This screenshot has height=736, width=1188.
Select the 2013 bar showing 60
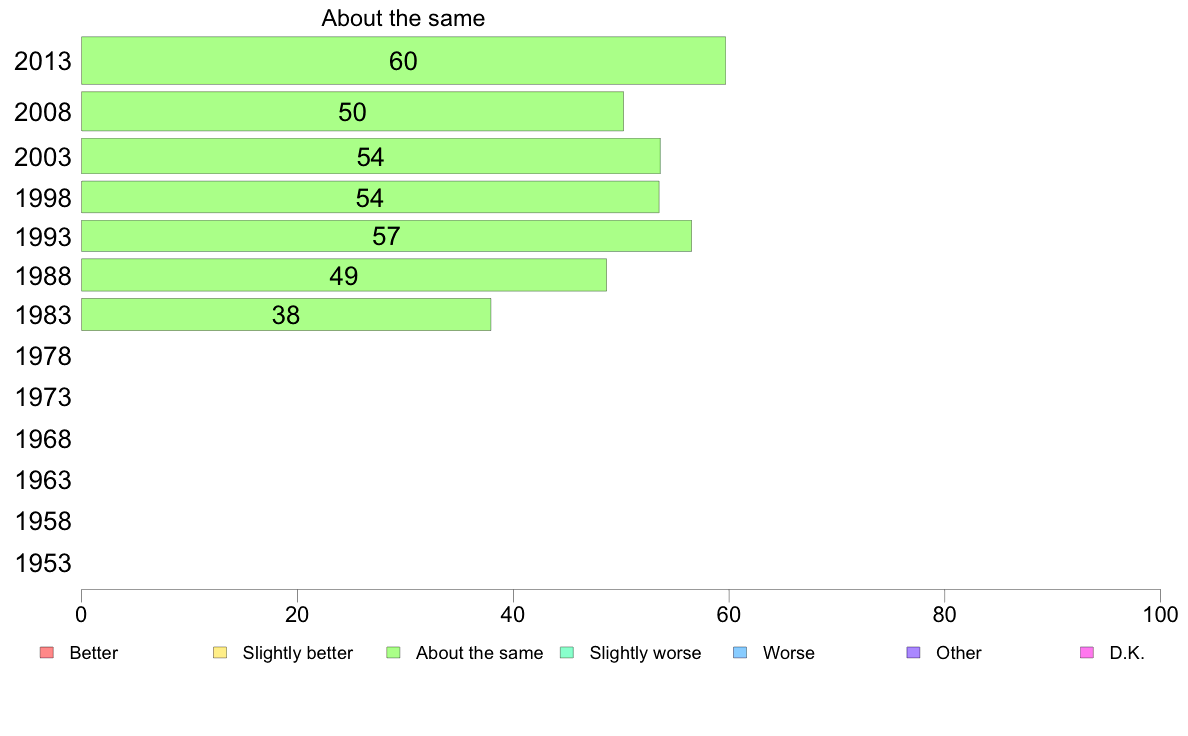tap(403, 61)
